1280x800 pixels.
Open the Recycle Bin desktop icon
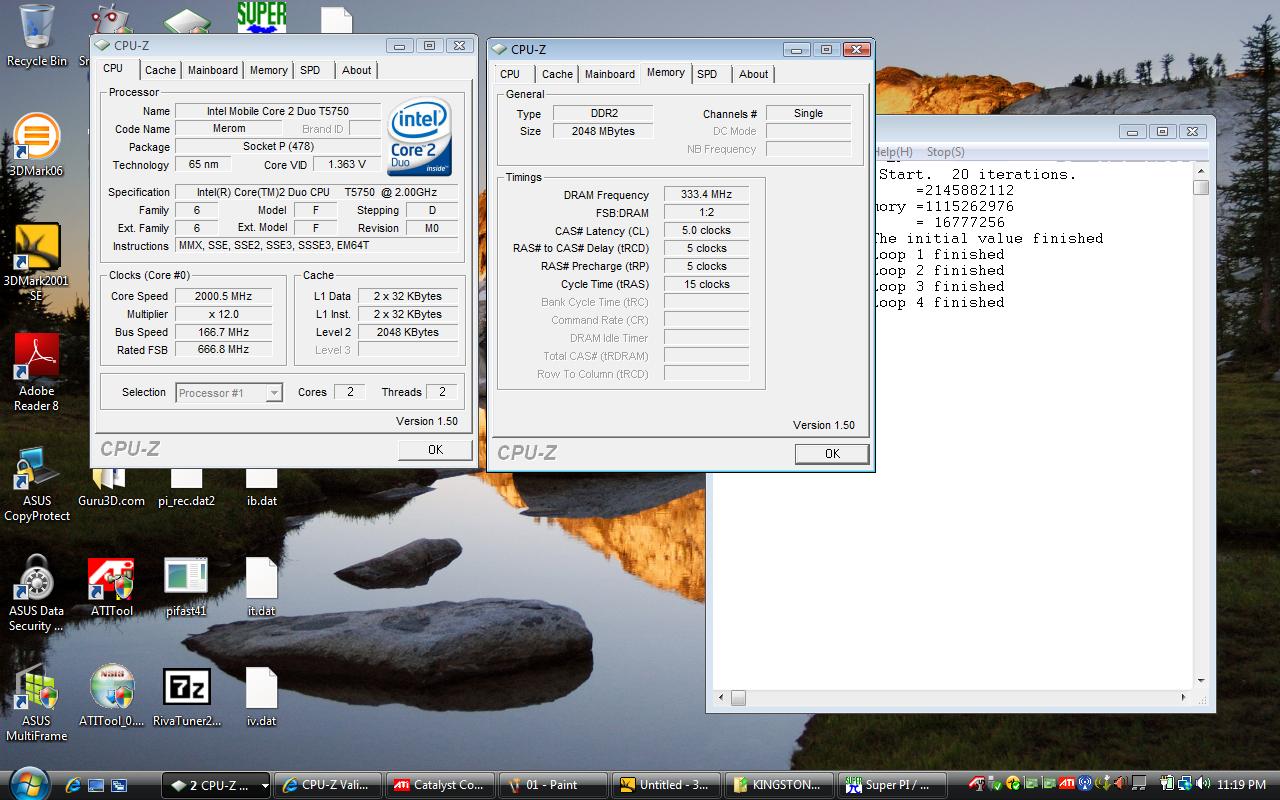37,35
